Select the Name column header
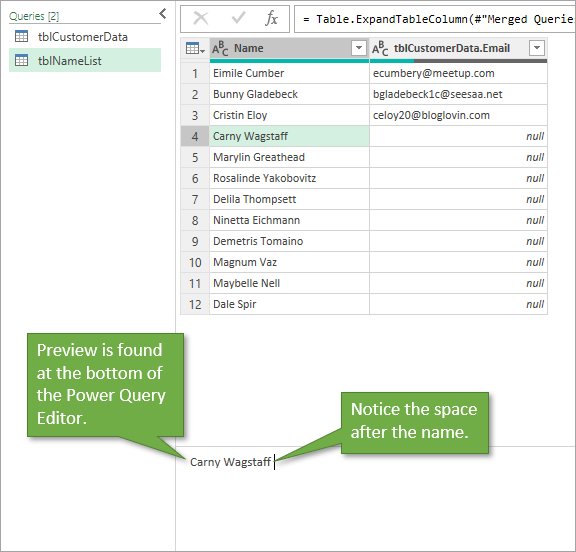Screen dimensions: 576x552 click(x=289, y=48)
